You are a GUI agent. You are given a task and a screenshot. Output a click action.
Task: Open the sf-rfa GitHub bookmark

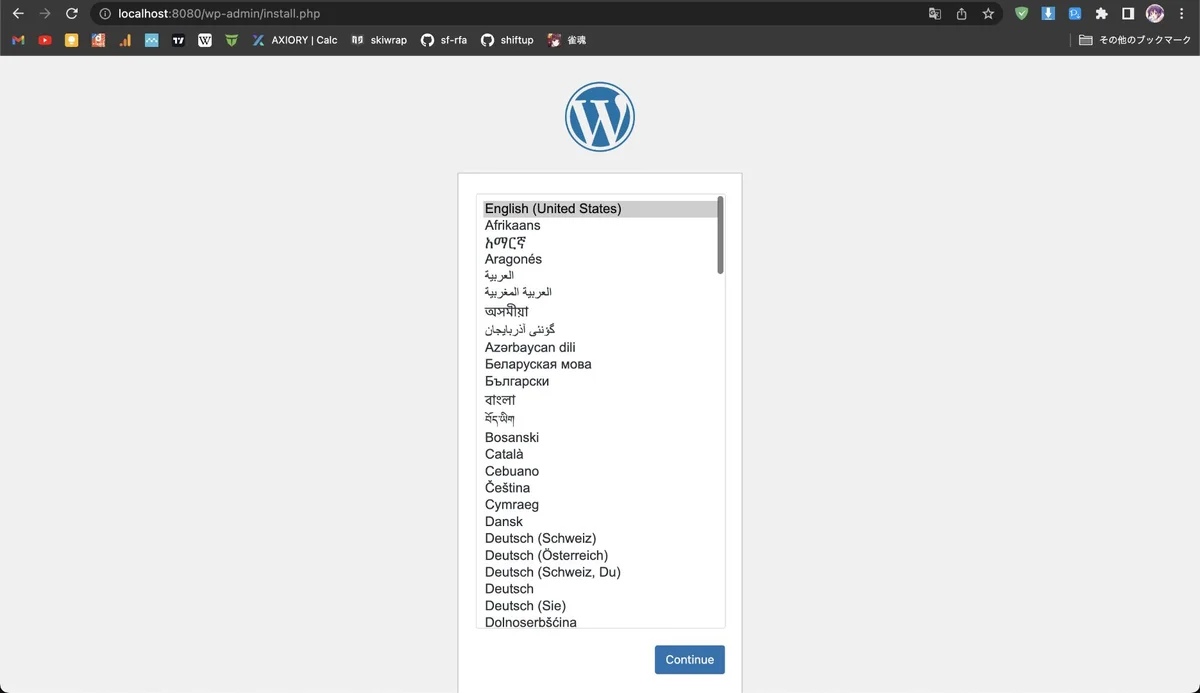tap(444, 40)
